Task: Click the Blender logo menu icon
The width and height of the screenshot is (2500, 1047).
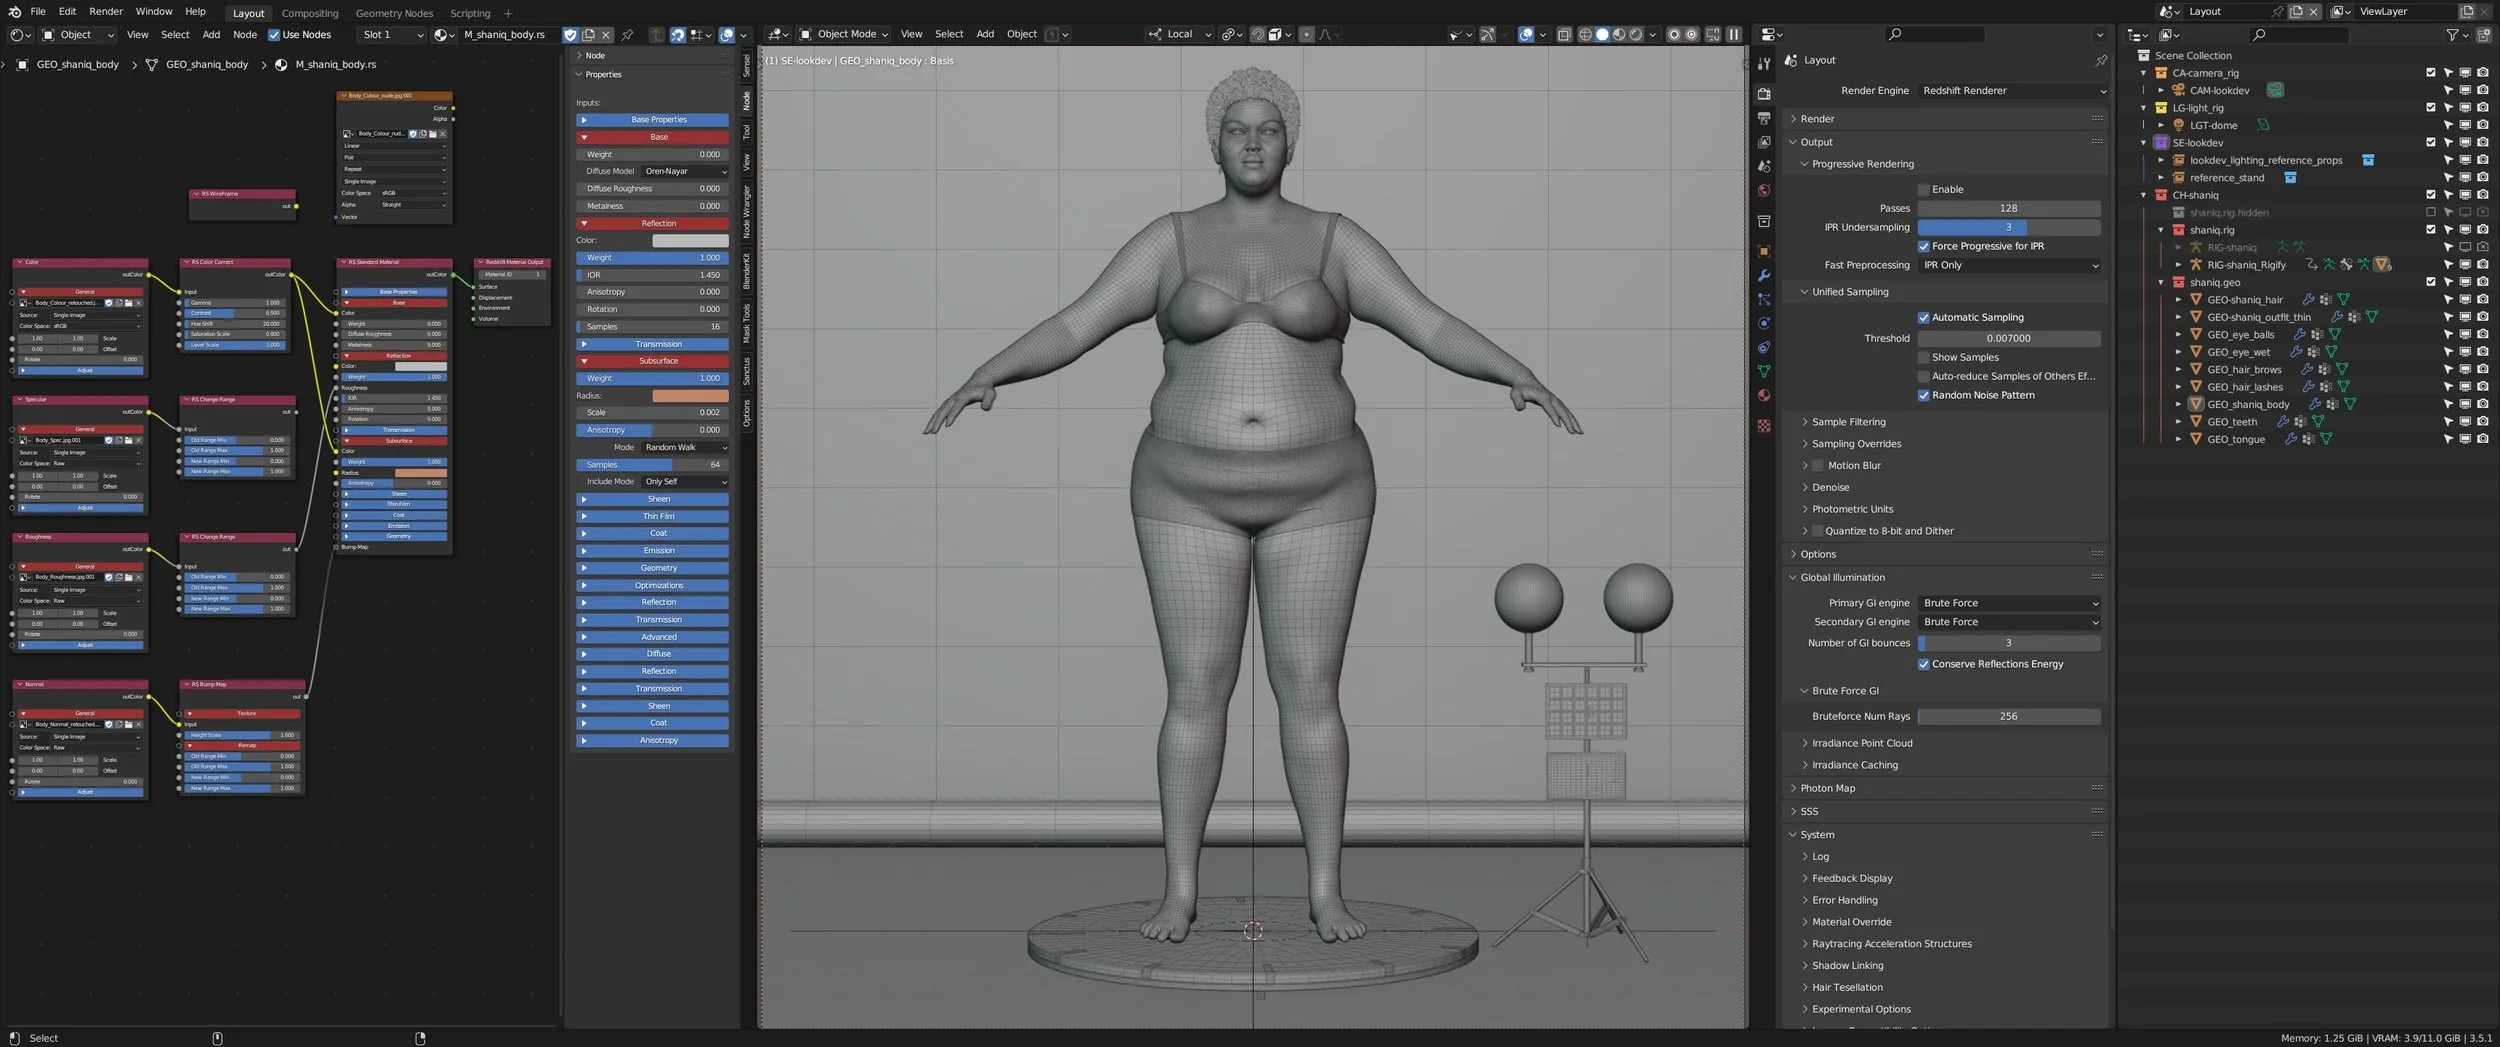Action: pos(14,12)
